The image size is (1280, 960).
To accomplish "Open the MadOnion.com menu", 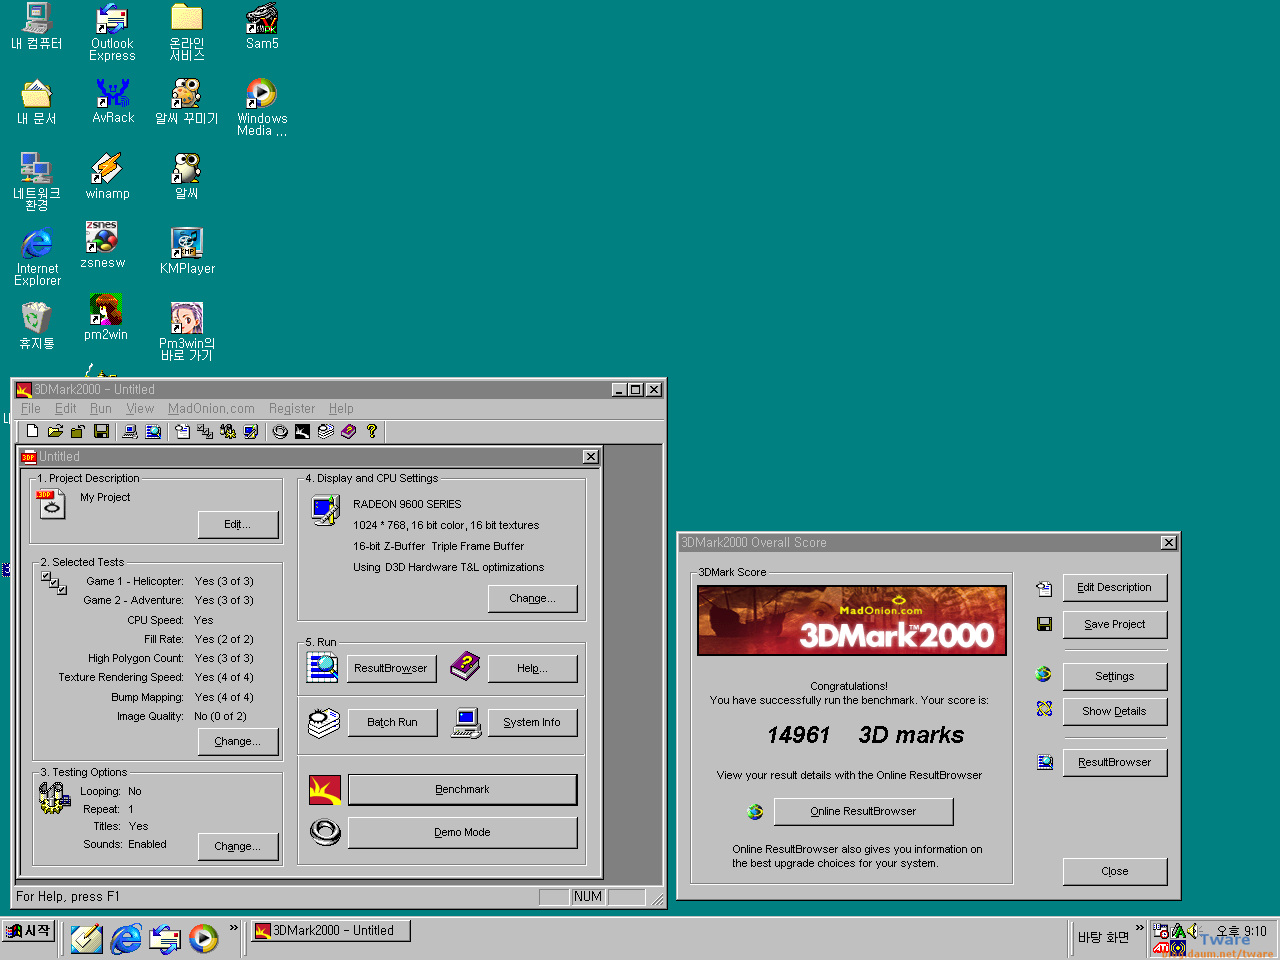I will pyautogui.click(x=211, y=408).
